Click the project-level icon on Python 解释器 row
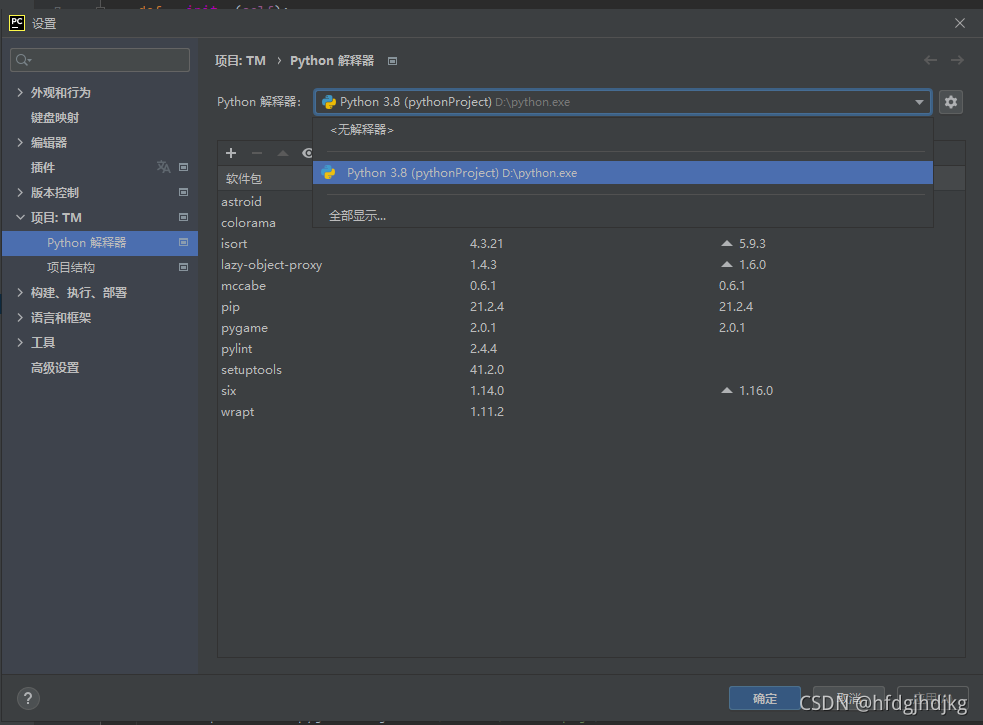The width and height of the screenshot is (983, 725). click(184, 242)
